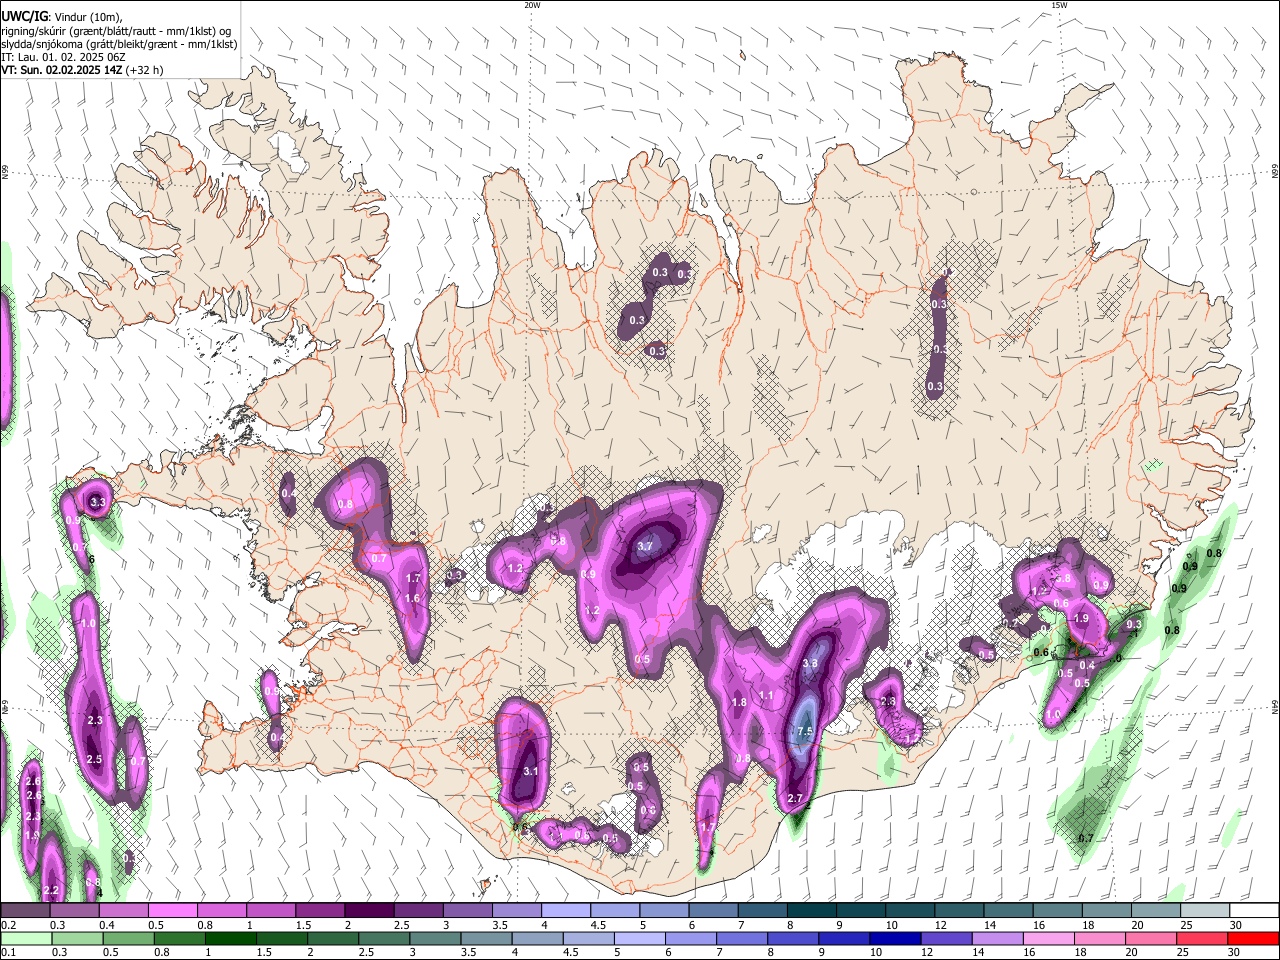
Task: Select the 'slydda/snjókoma (grátt/bleikt/grænt' legend line
Action: pos(119,44)
